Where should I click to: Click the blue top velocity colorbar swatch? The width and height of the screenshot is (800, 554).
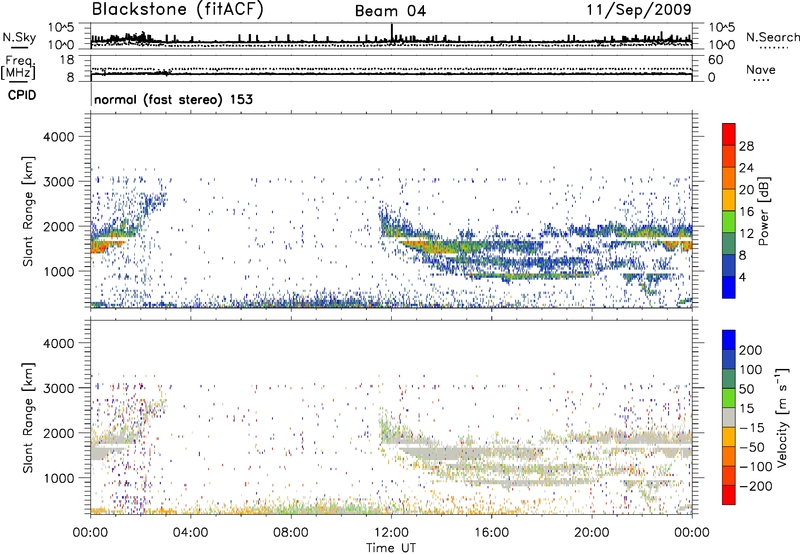[x=729, y=340]
